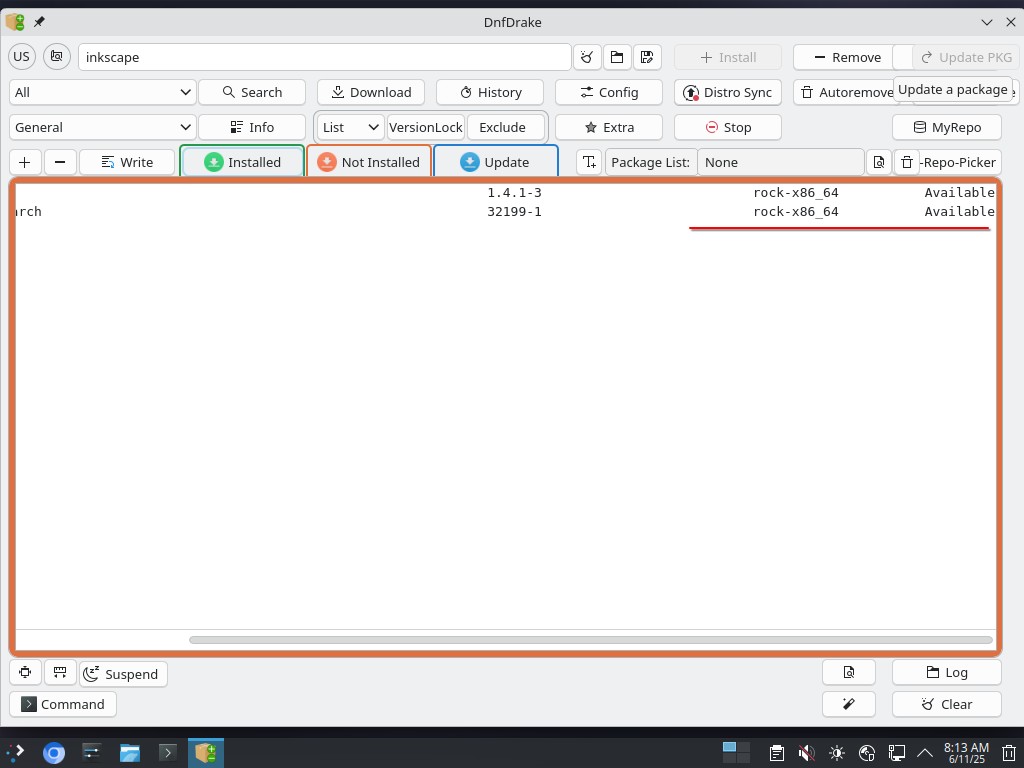Click the VersionLock button
1024x768 pixels.
pyautogui.click(x=426, y=127)
